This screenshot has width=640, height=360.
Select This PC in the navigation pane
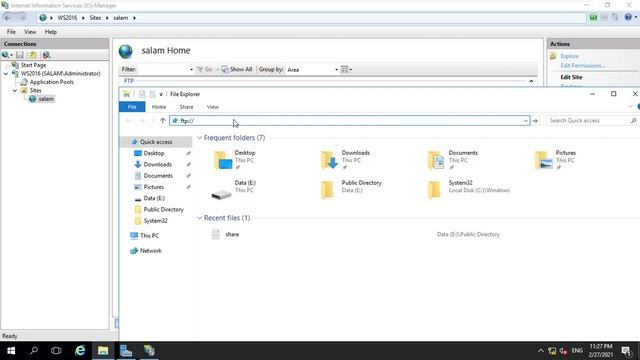[x=149, y=236]
